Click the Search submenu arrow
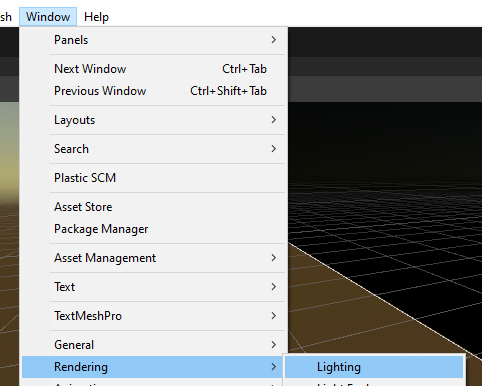 pyautogui.click(x=274, y=149)
